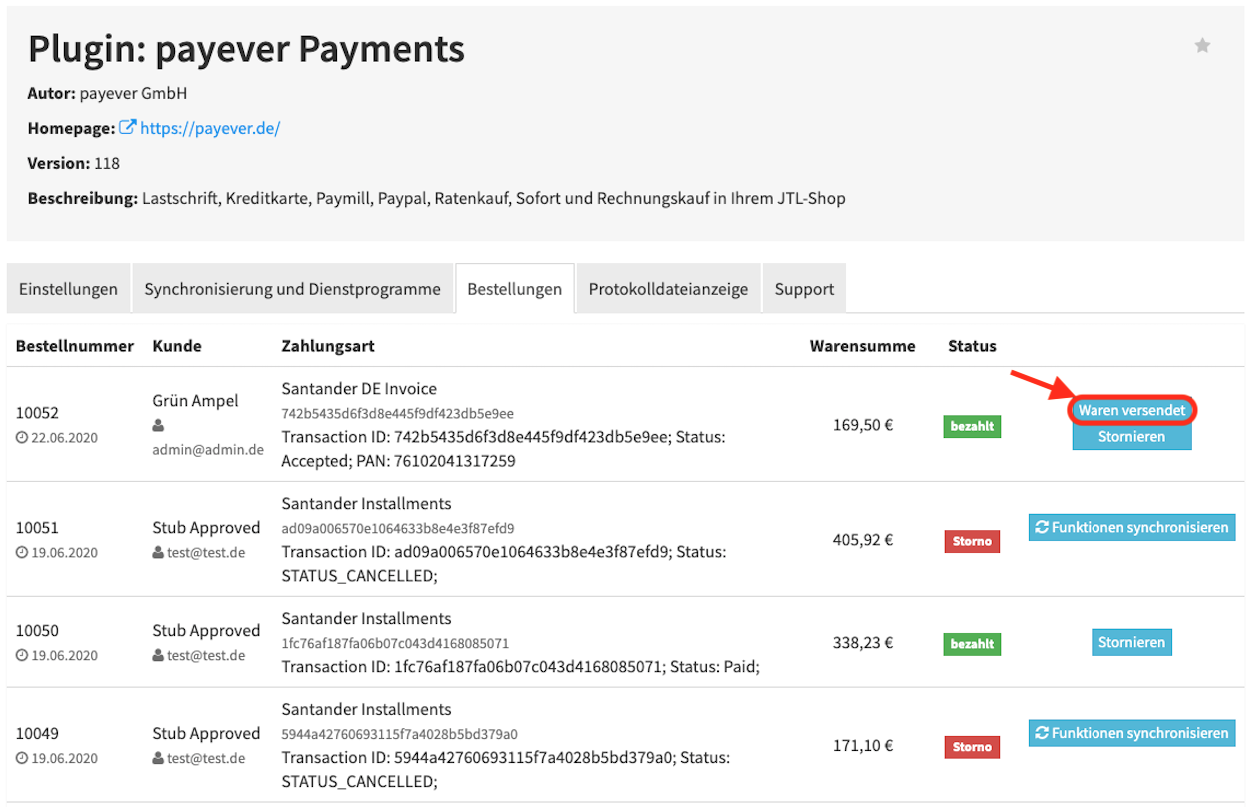Click user icon under Grün Ampel
1253x807 pixels.
(x=158, y=425)
